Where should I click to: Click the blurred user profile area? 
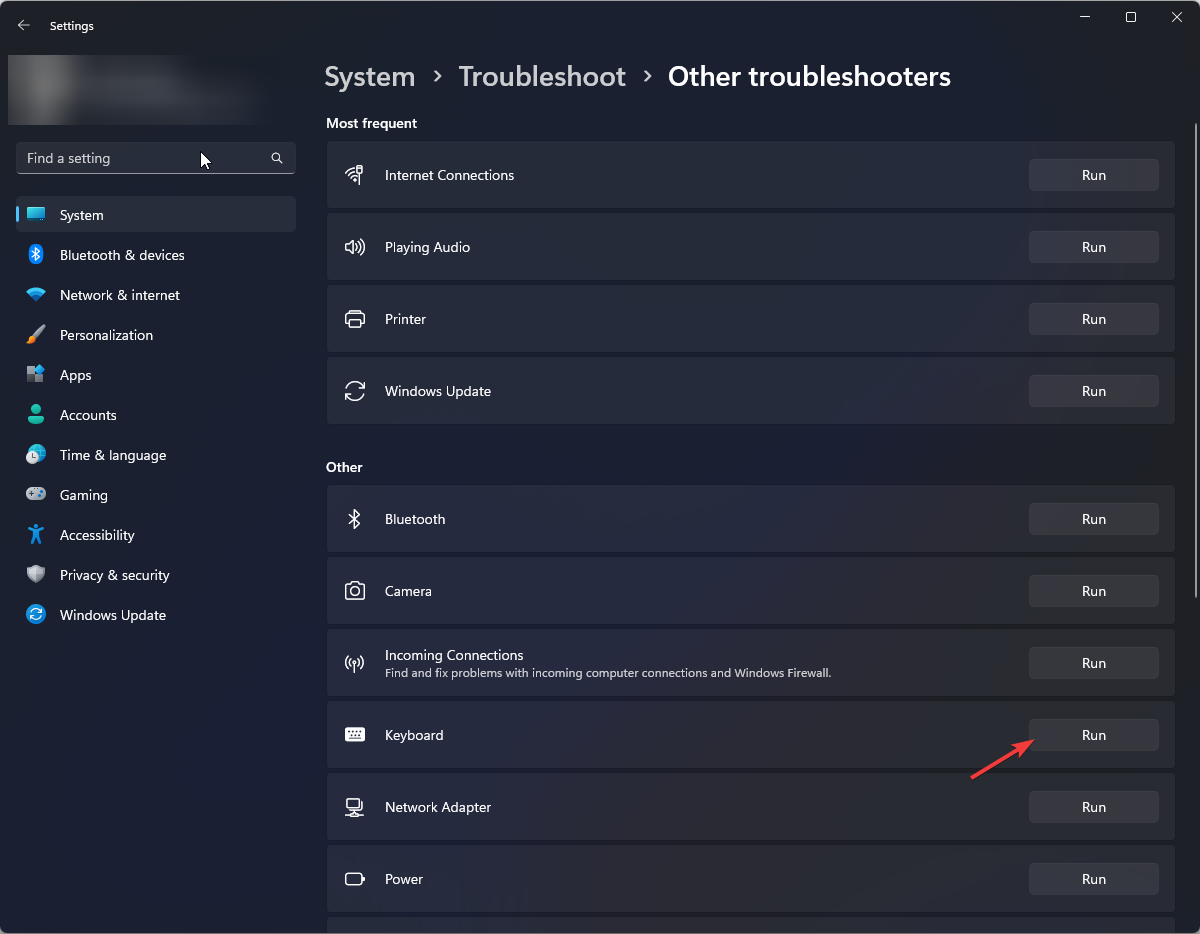[x=138, y=90]
